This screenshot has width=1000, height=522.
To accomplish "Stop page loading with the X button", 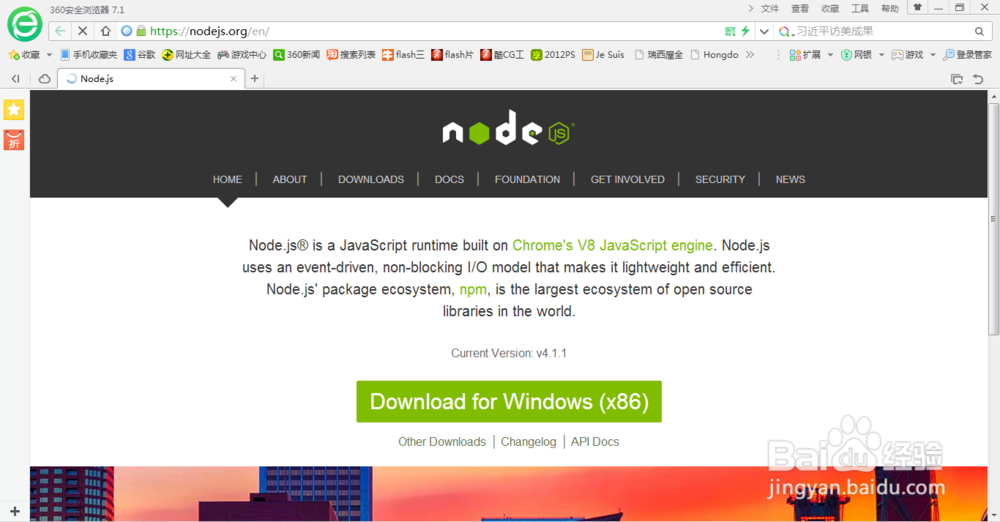I will tap(82, 31).
